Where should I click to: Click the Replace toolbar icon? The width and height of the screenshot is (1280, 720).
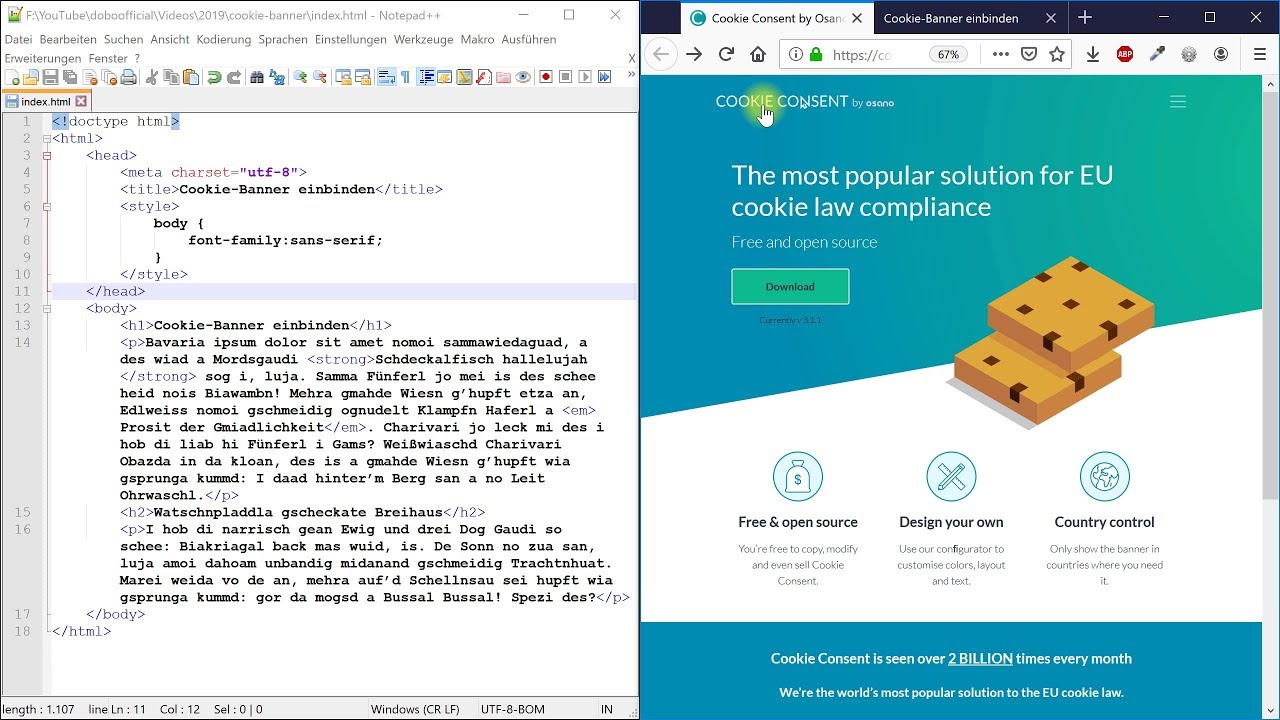click(276, 77)
